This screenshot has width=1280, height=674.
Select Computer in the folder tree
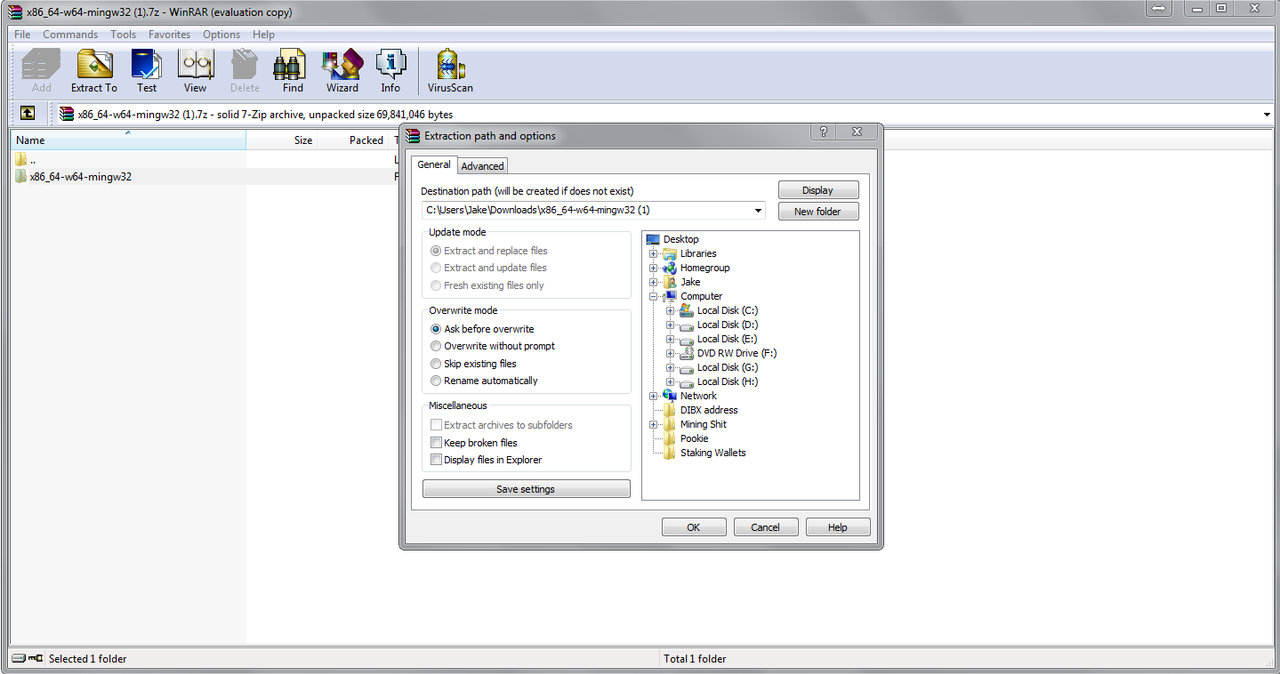pos(701,296)
